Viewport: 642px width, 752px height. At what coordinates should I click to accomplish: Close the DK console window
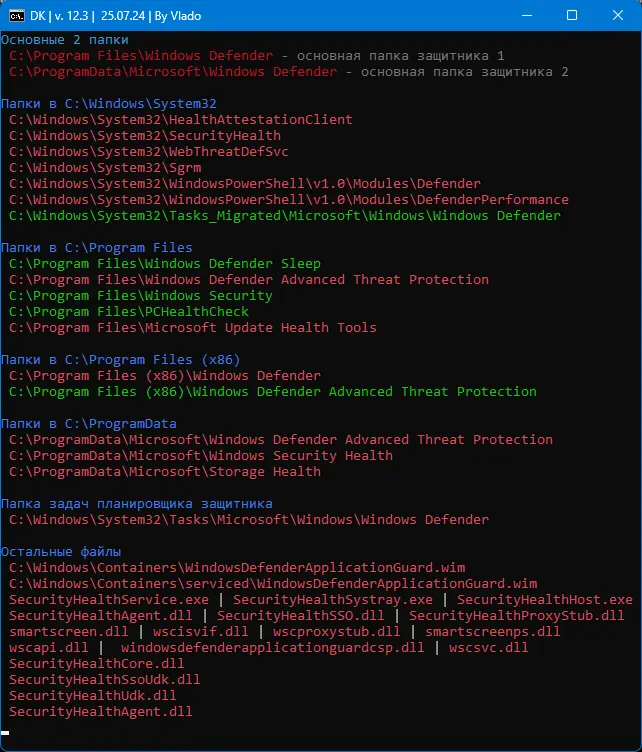(618, 16)
